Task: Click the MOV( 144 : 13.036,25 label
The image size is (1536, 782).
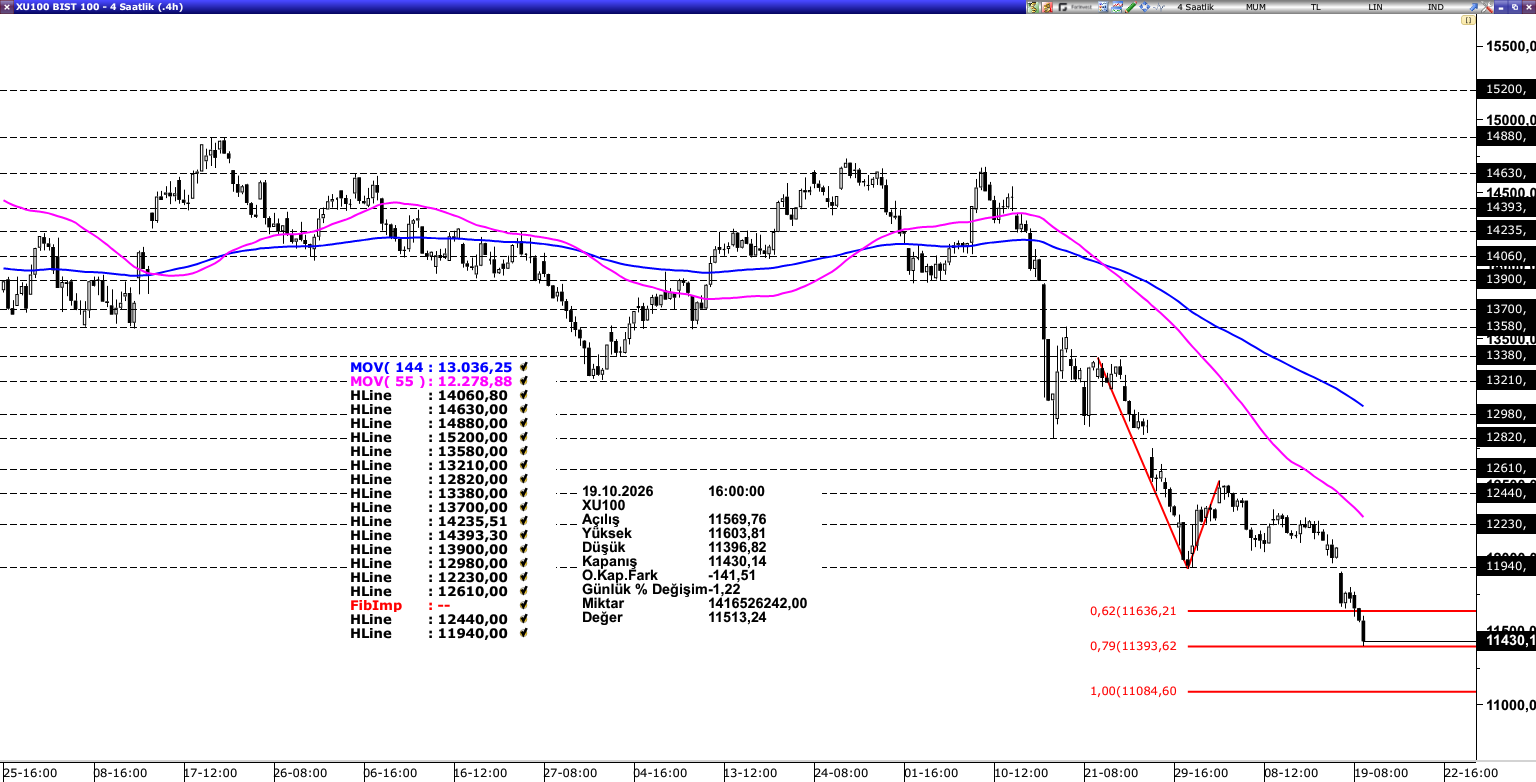Action: click(431, 368)
